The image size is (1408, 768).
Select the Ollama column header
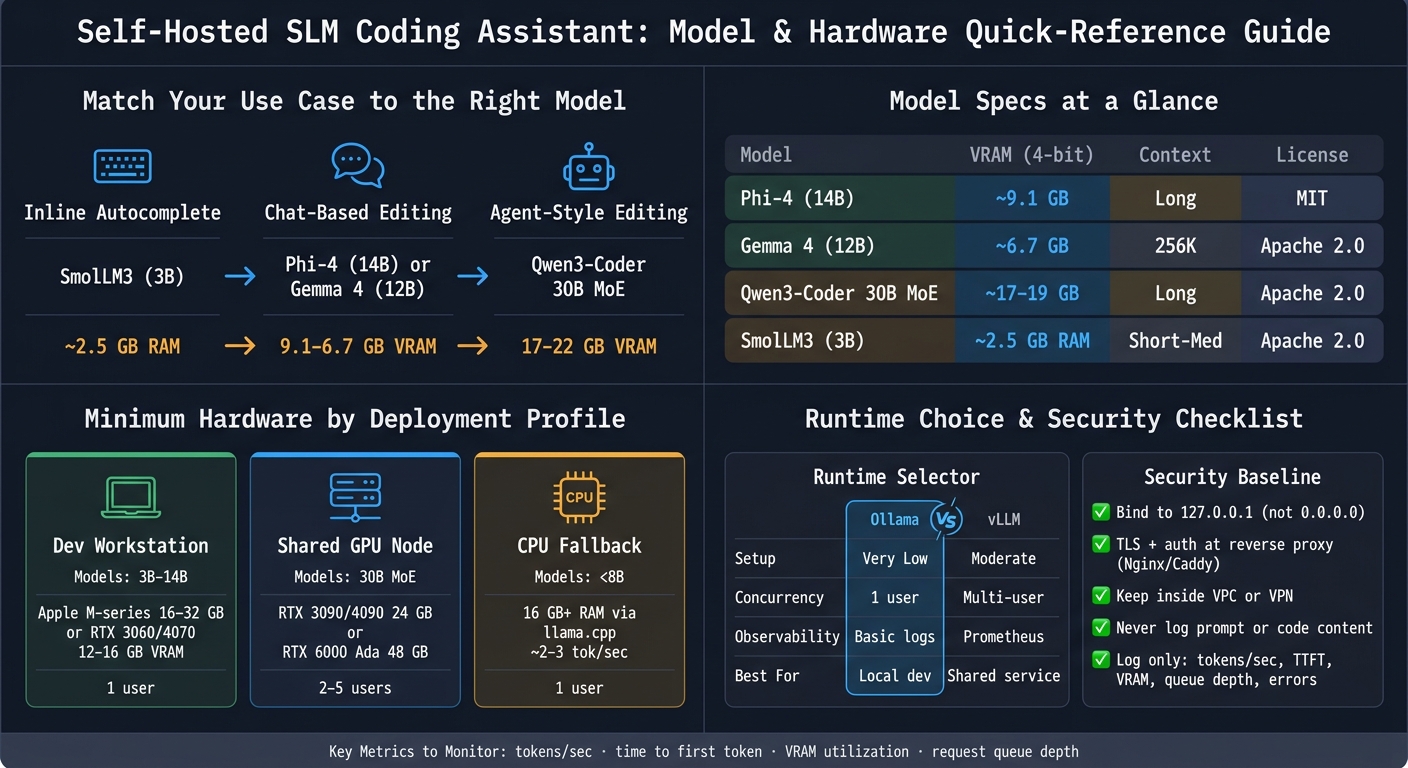(894, 519)
